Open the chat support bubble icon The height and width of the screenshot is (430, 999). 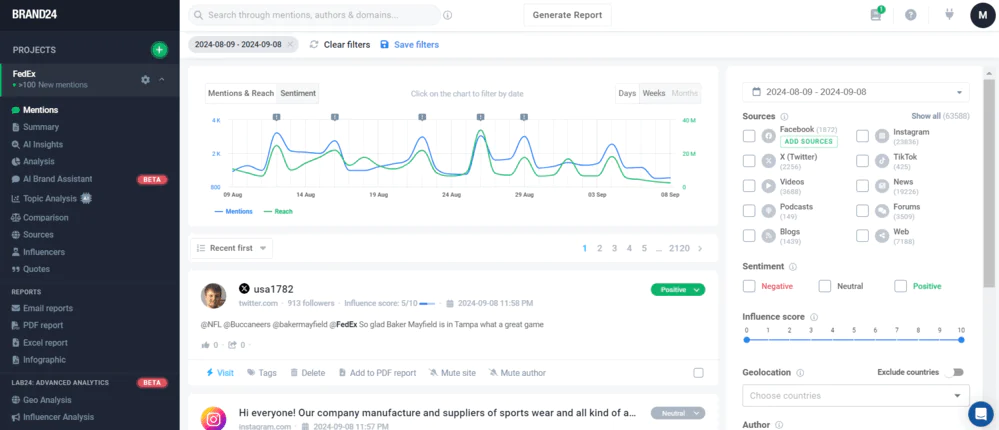pyautogui.click(x=981, y=412)
